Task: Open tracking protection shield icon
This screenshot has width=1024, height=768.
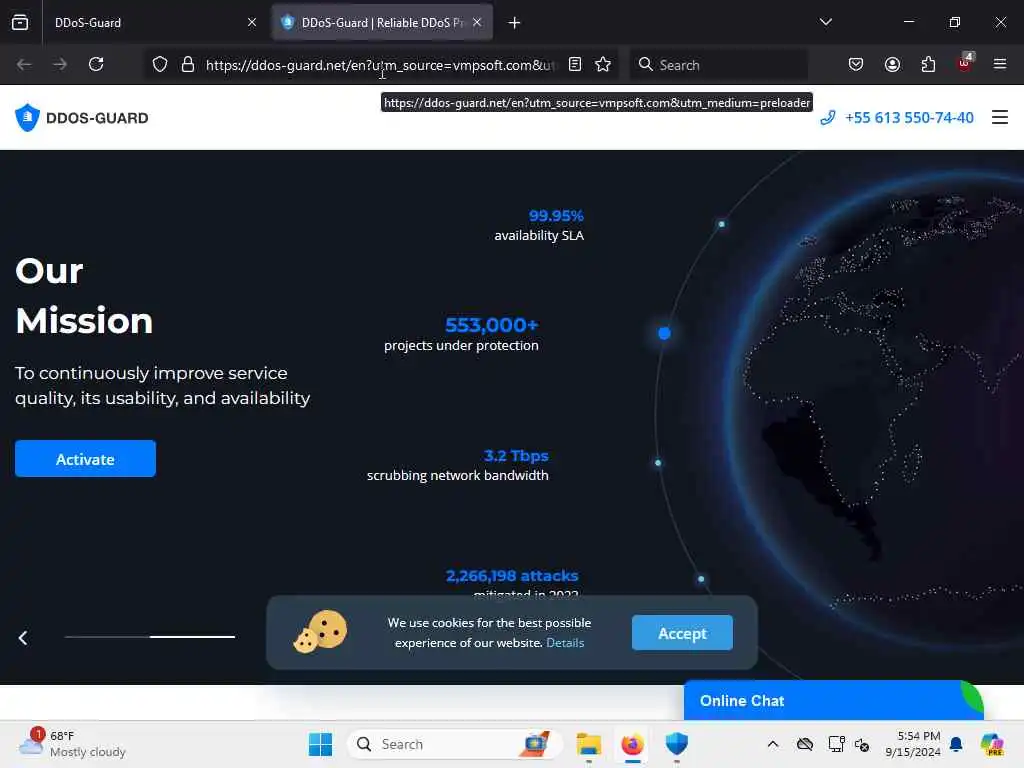Action: [160, 65]
